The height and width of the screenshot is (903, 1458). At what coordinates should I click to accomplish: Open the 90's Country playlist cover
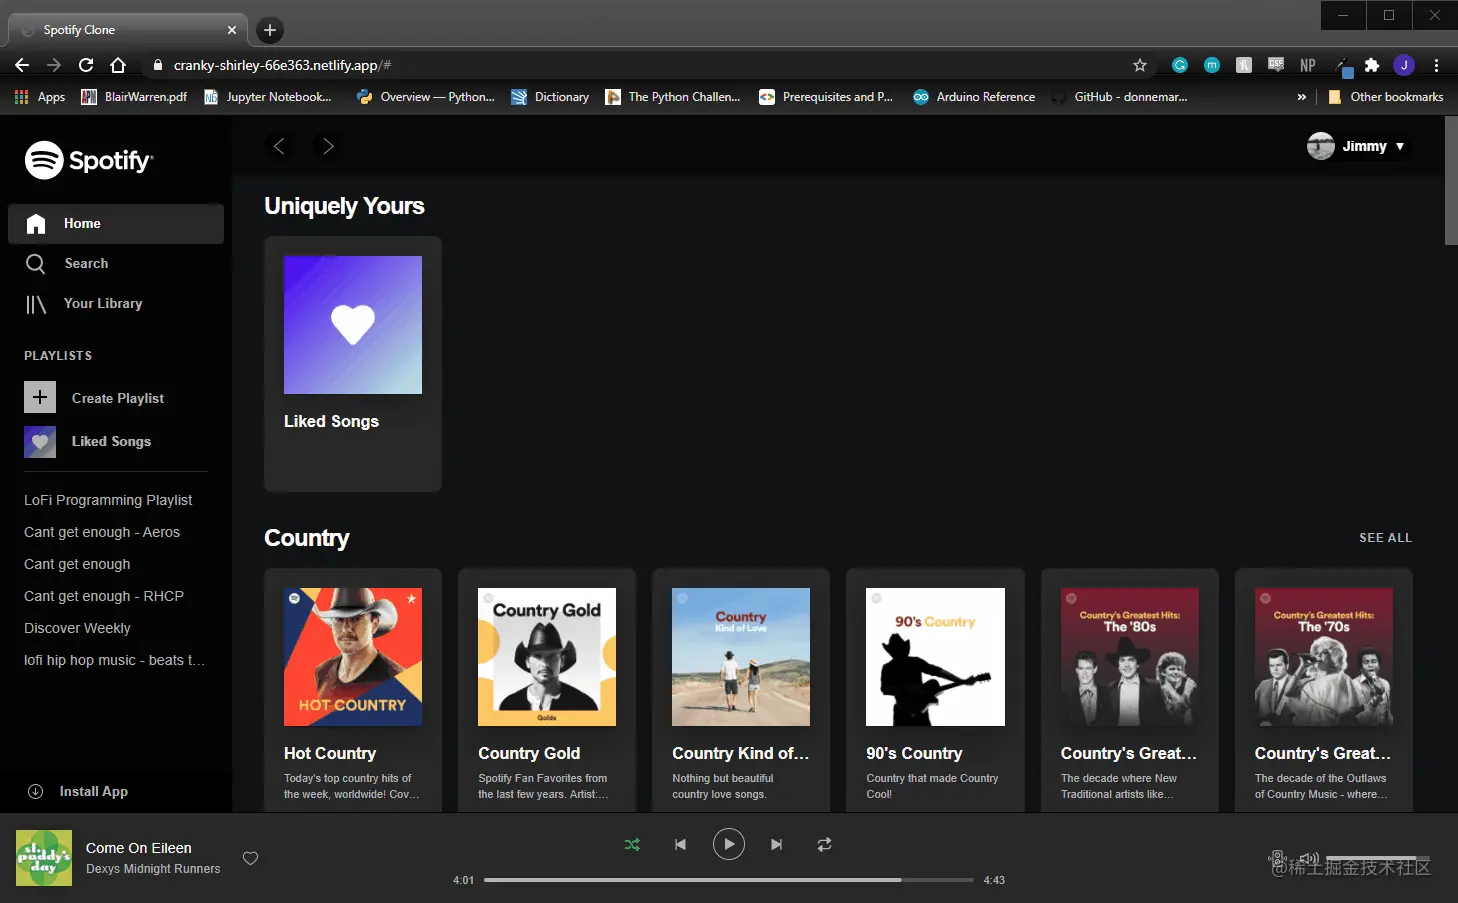[x=935, y=657]
